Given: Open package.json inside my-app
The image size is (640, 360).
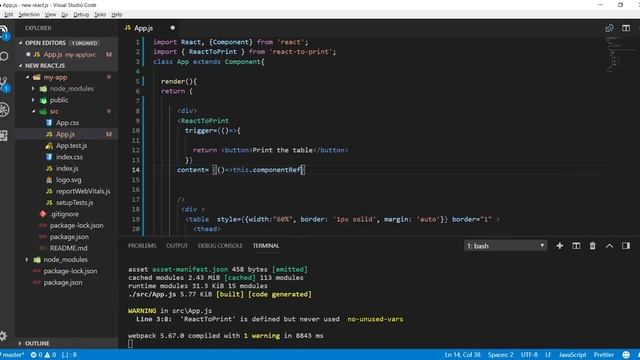Looking at the screenshot, I should point(69,237).
